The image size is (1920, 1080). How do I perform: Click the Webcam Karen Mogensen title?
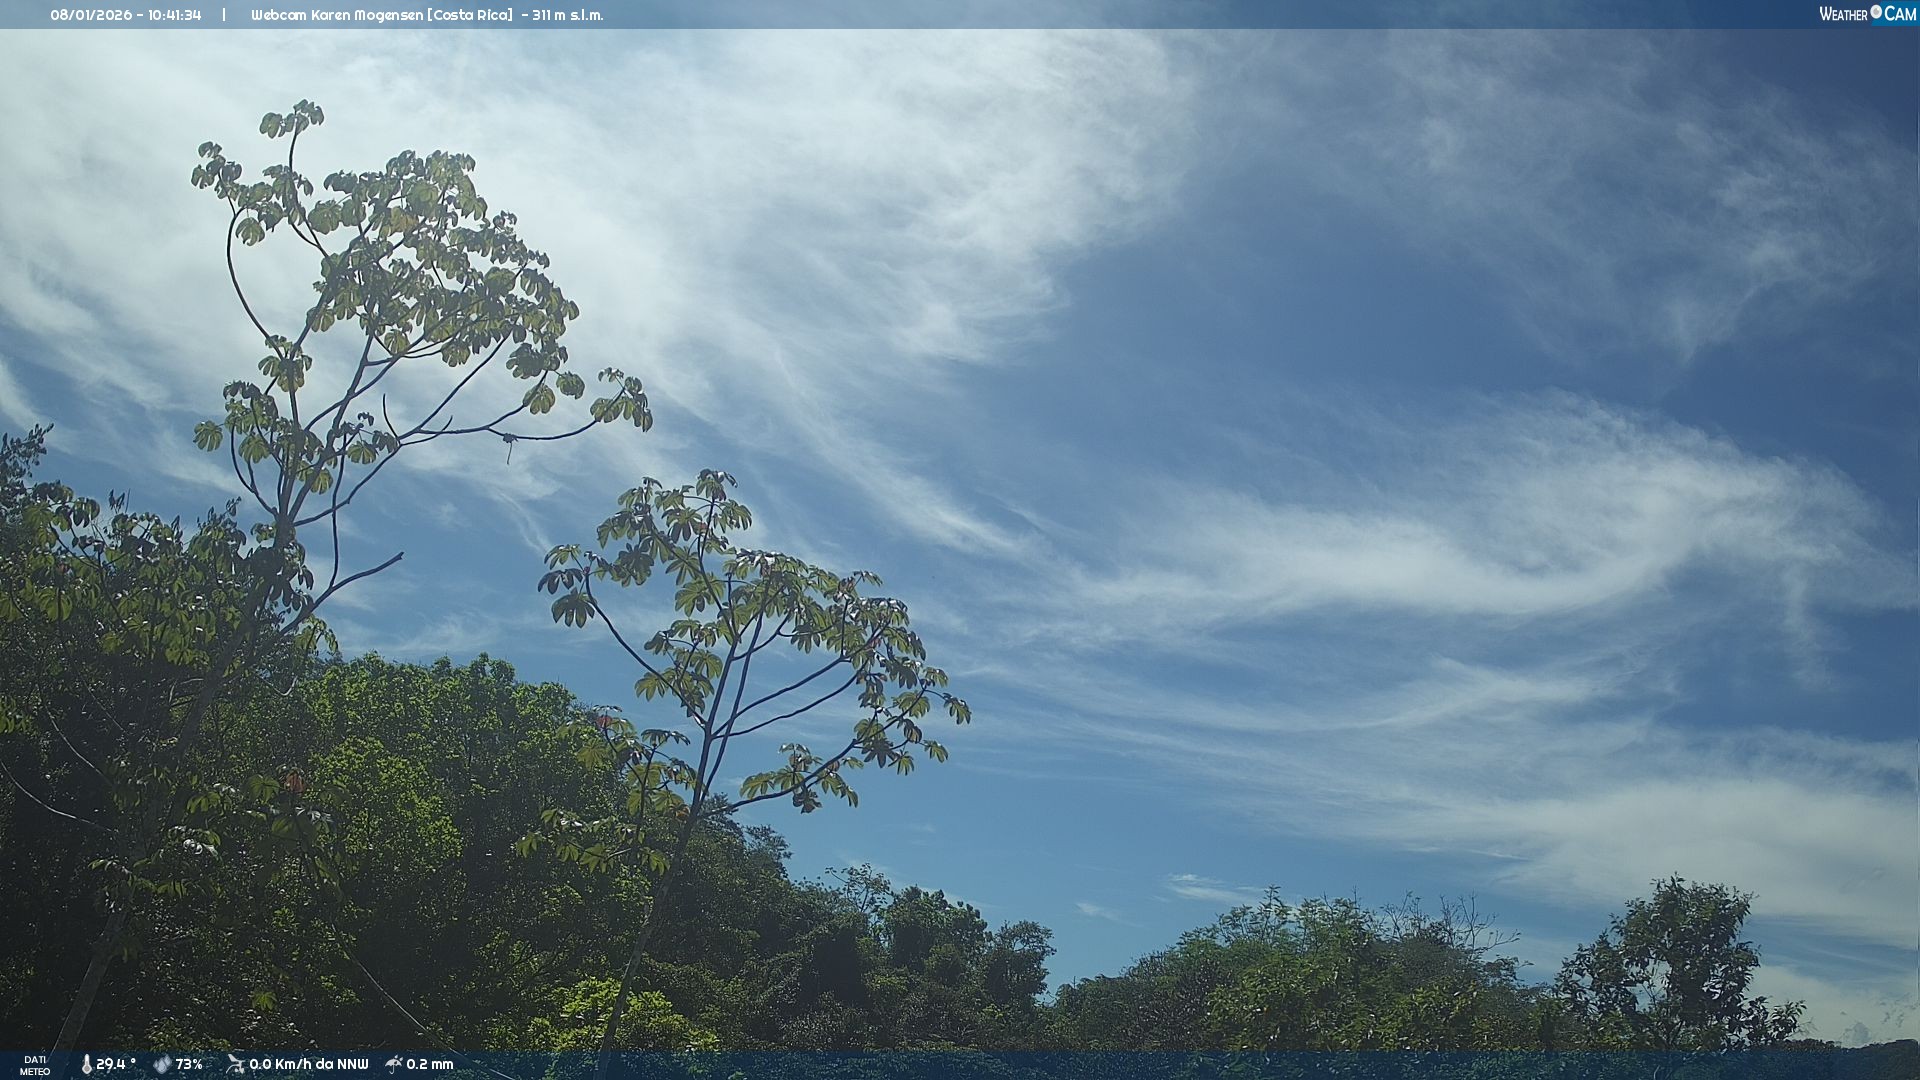point(339,15)
